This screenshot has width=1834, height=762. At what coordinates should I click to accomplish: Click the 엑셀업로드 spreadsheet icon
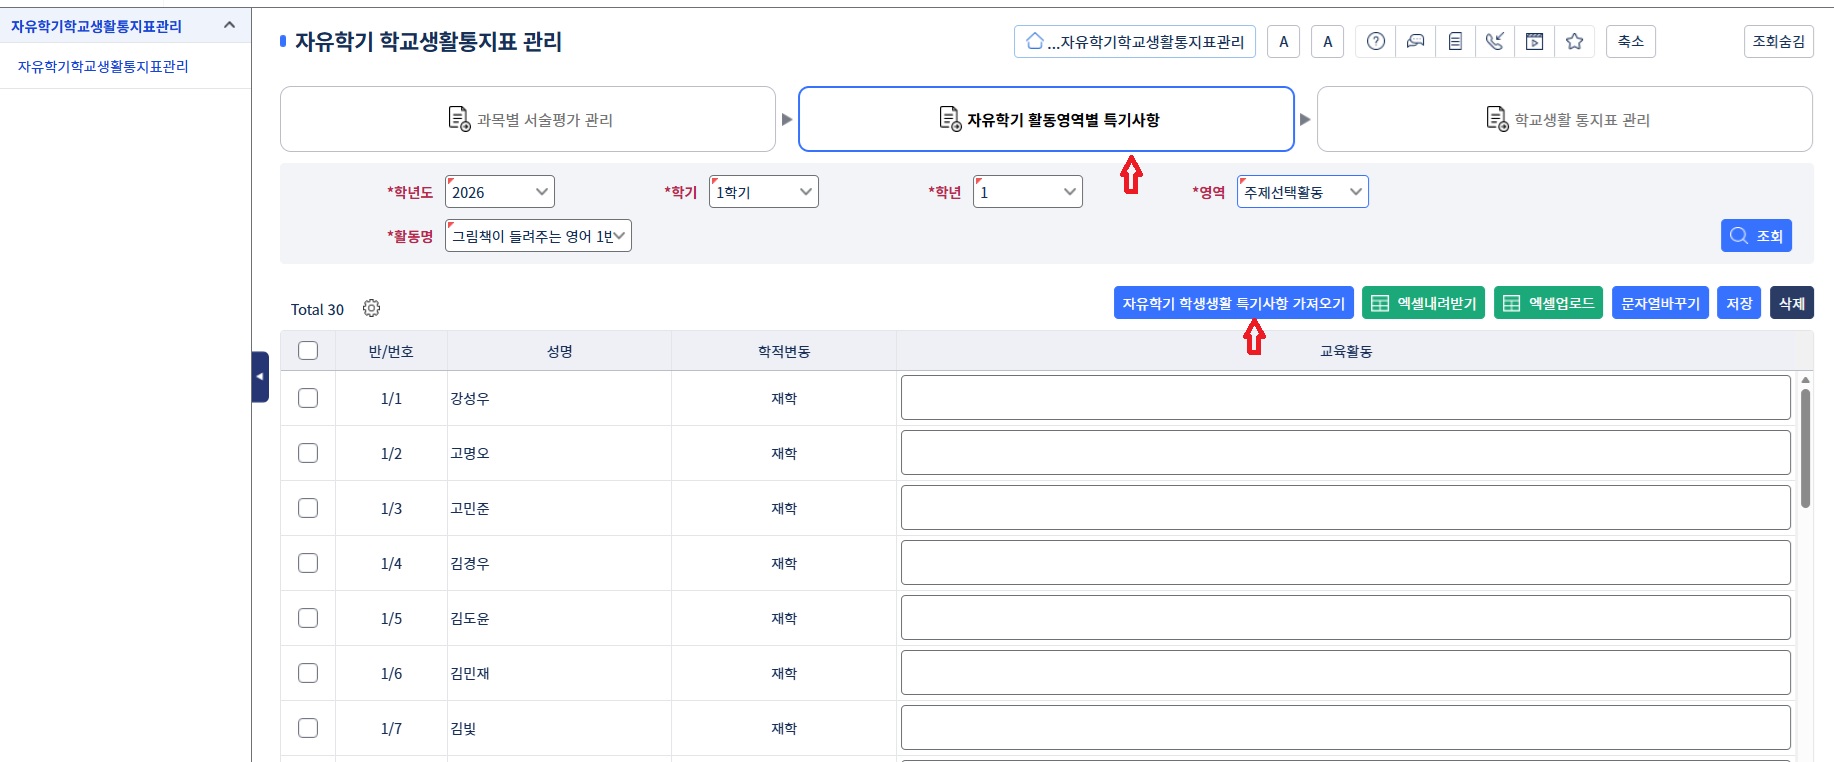[x=1512, y=303]
